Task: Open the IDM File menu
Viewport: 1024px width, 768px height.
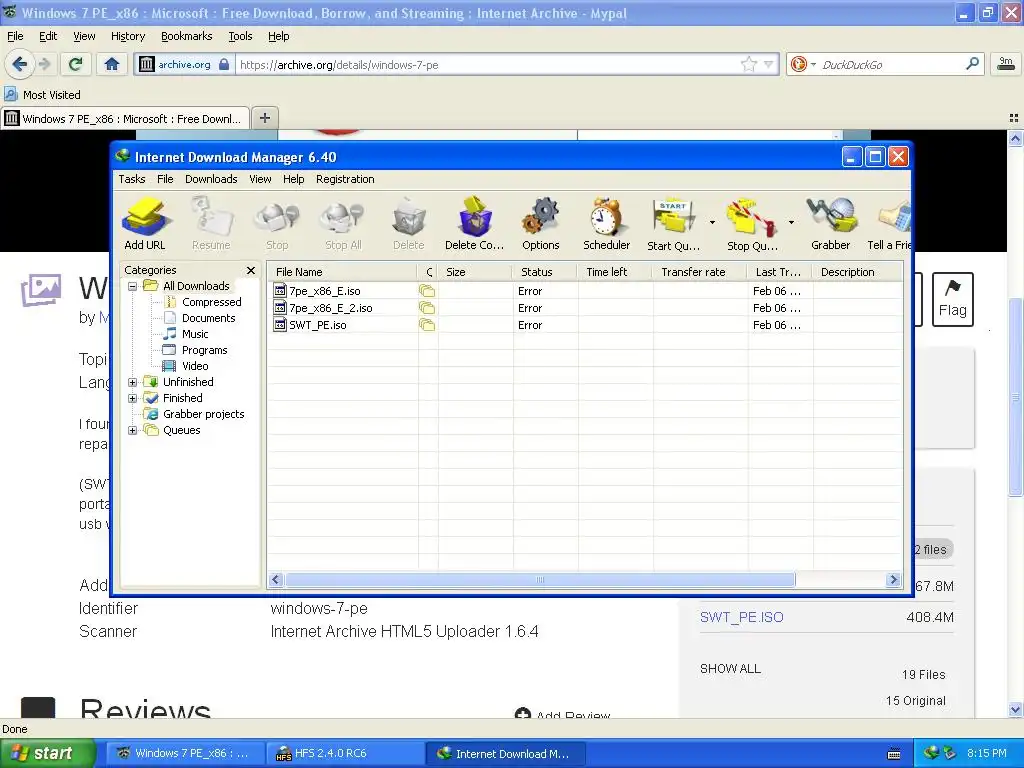Action: tap(165, 179)
